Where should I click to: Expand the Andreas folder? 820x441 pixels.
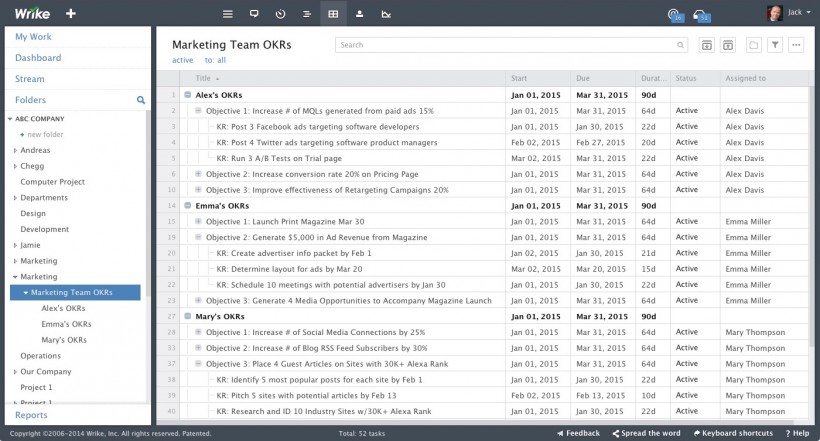(15, 150)
